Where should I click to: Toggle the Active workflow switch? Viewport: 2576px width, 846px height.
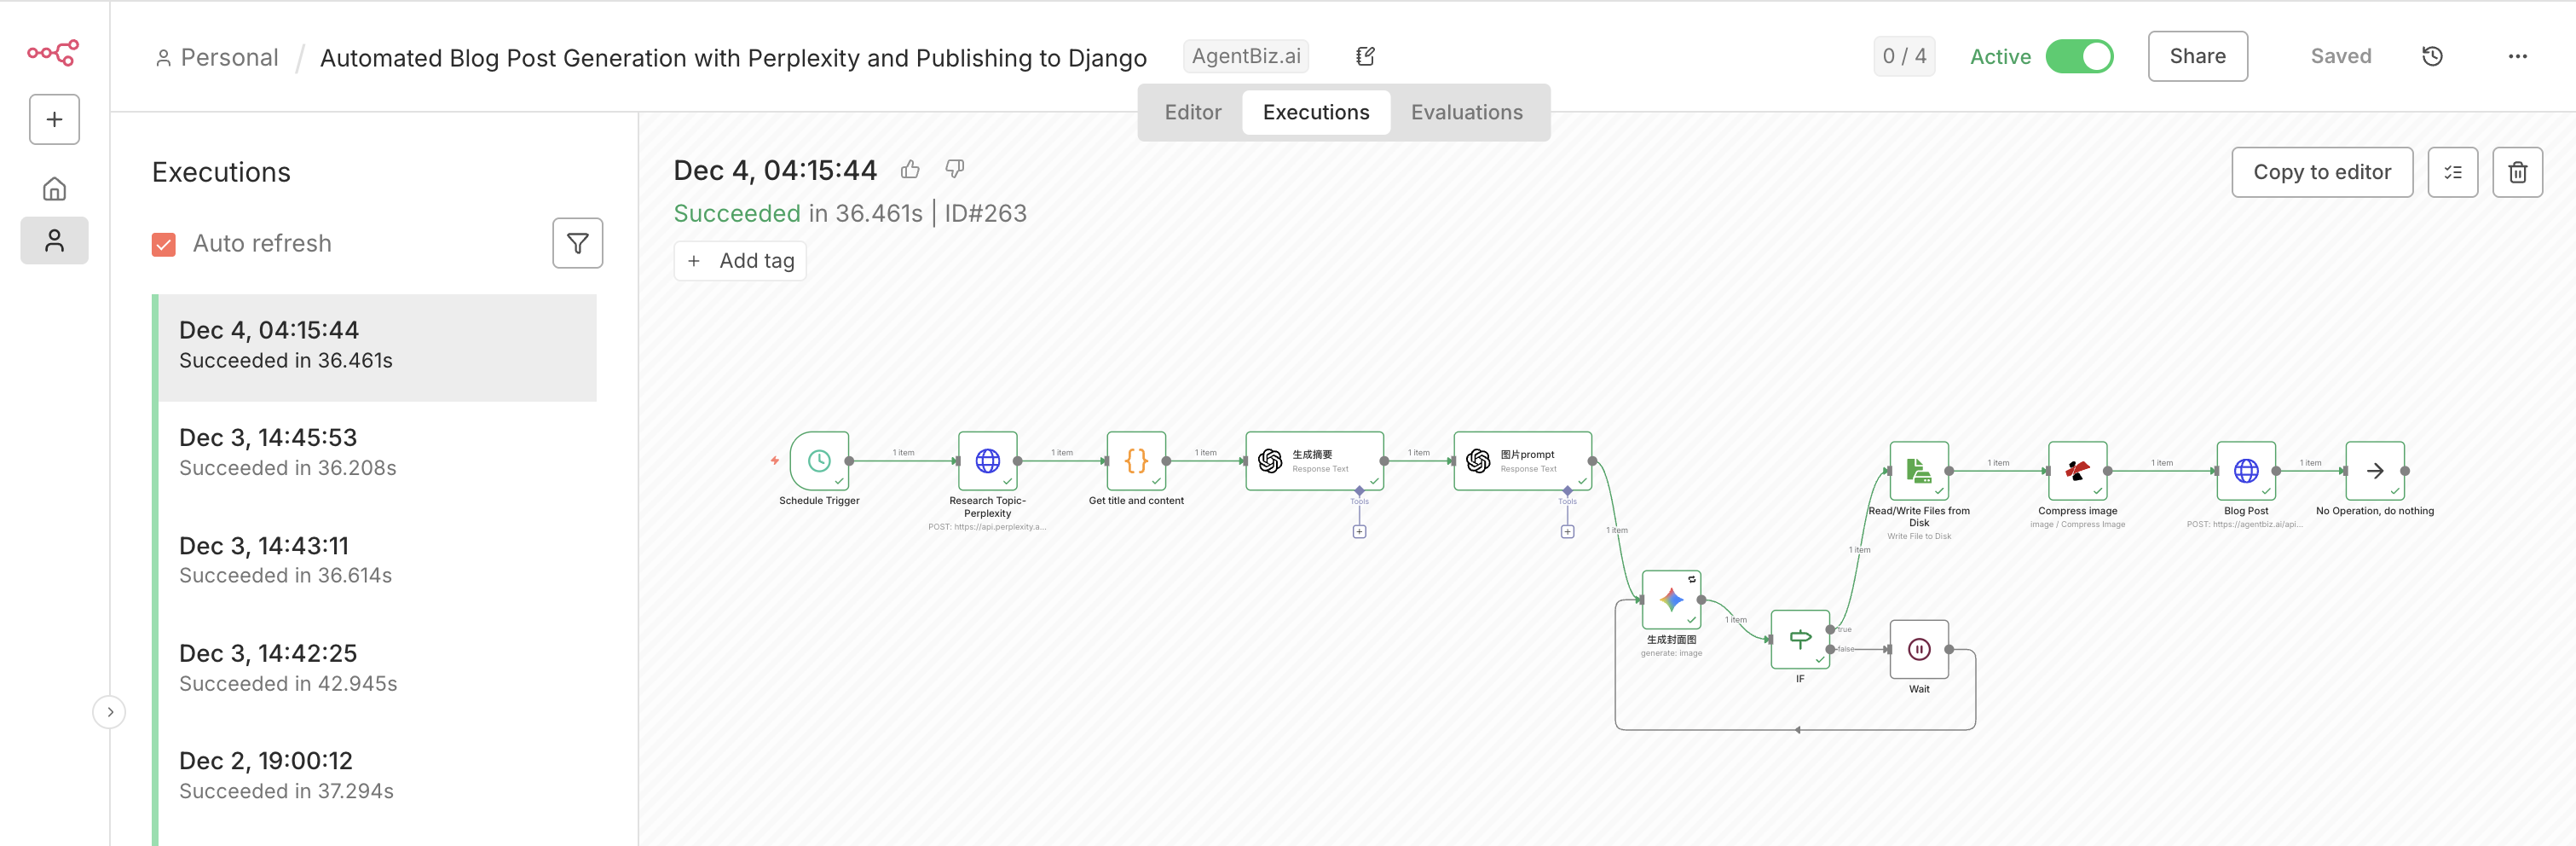click(x=2078, y=57)
